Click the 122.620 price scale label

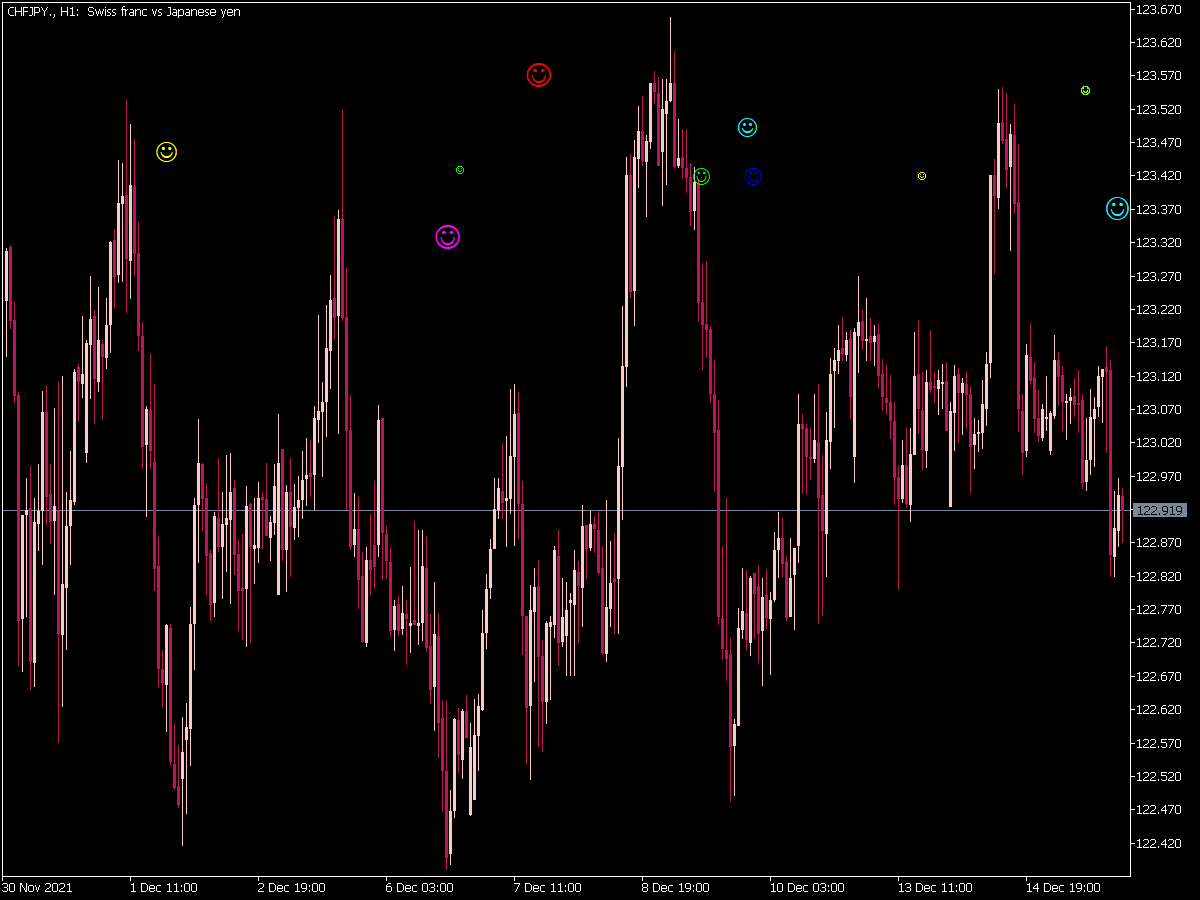coord(1160,710)
